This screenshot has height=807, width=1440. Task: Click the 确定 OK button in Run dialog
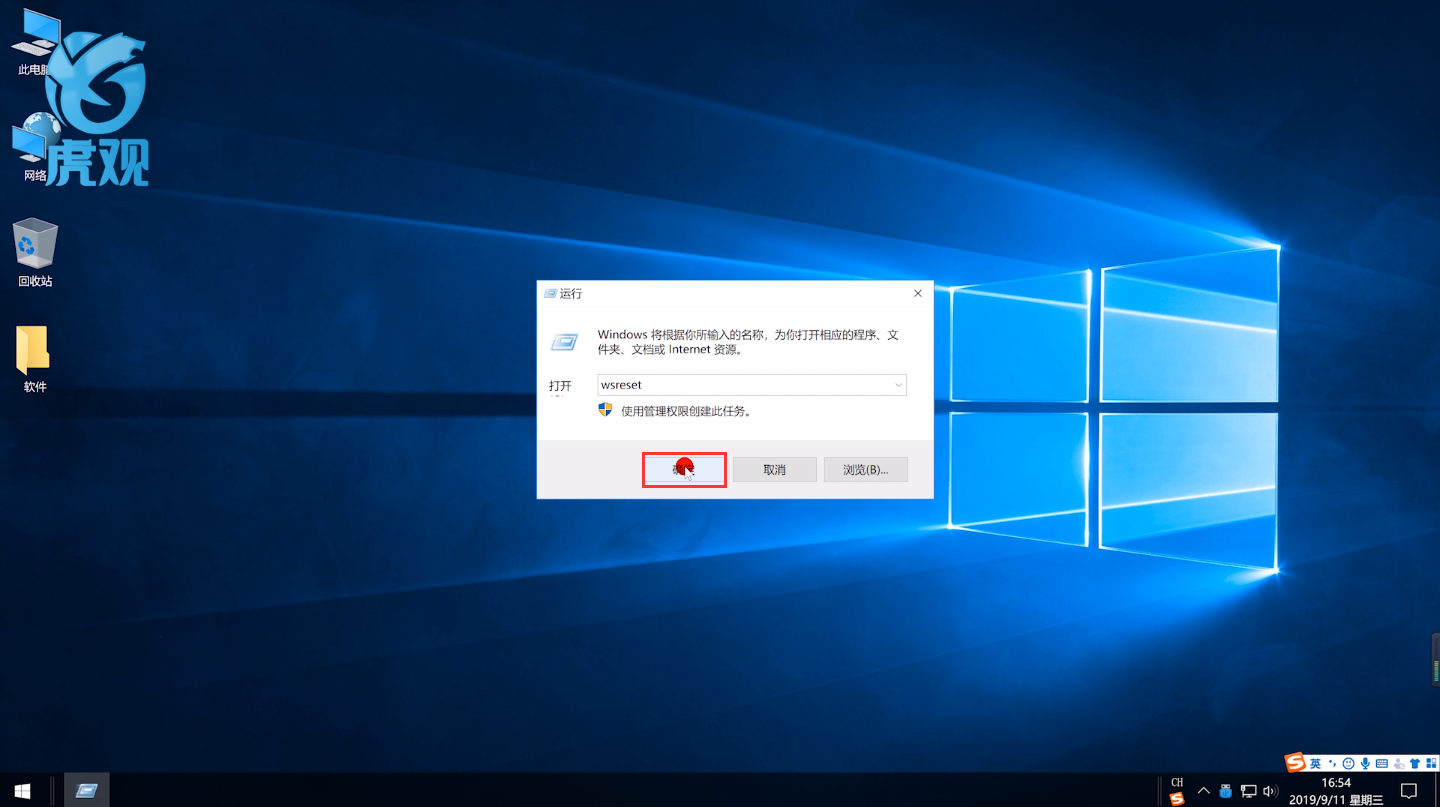[683, 469]
